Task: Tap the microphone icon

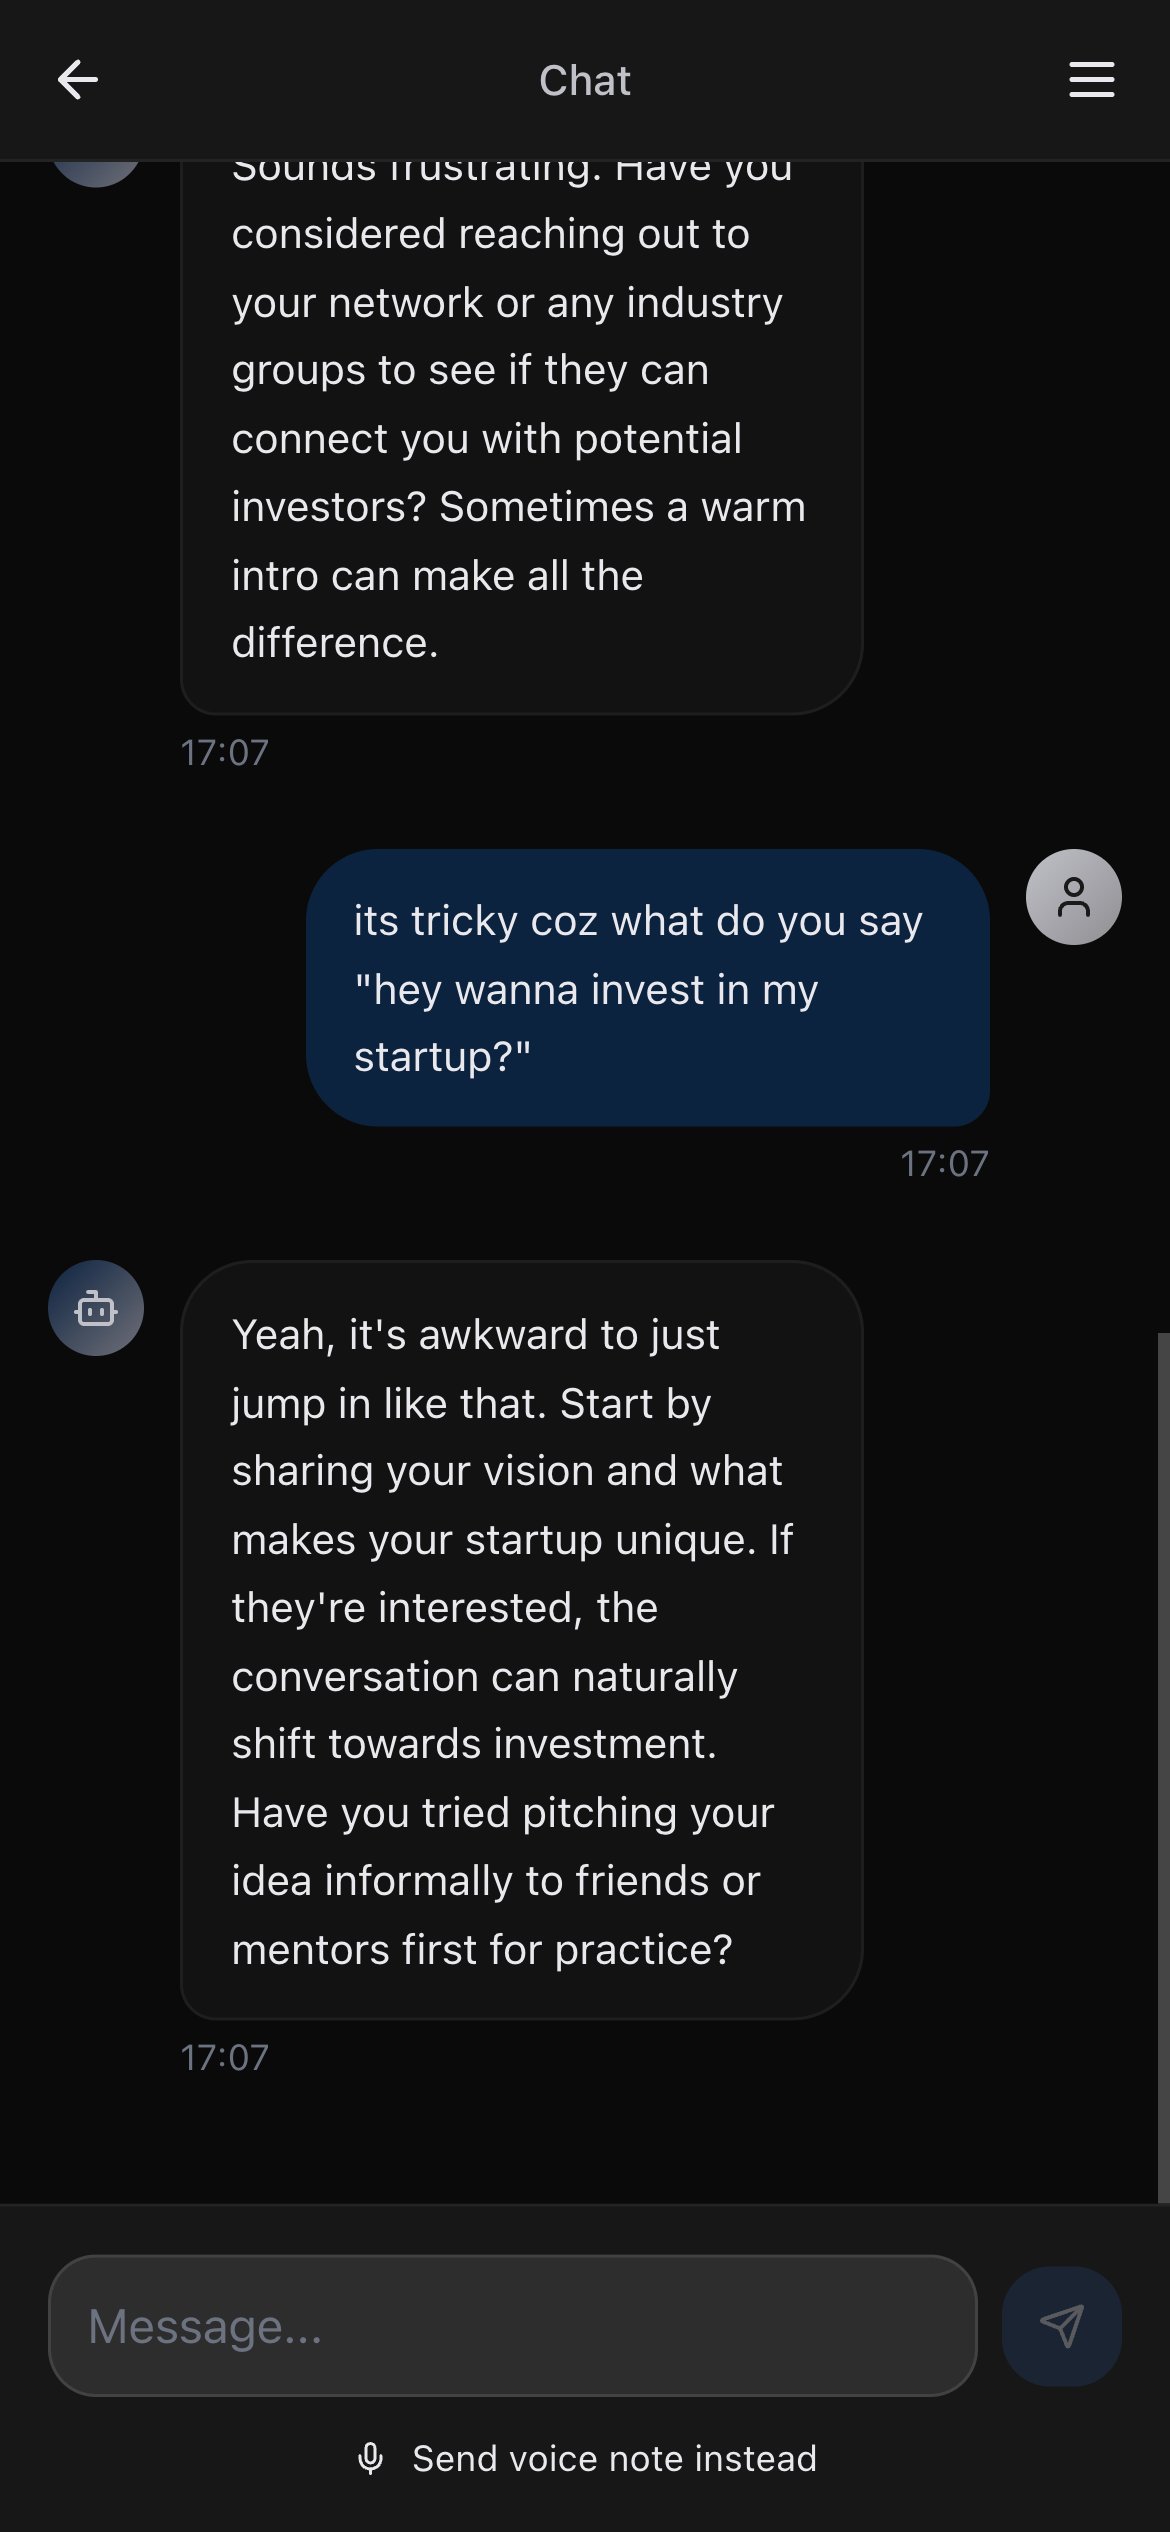Action: (370, 2458)
